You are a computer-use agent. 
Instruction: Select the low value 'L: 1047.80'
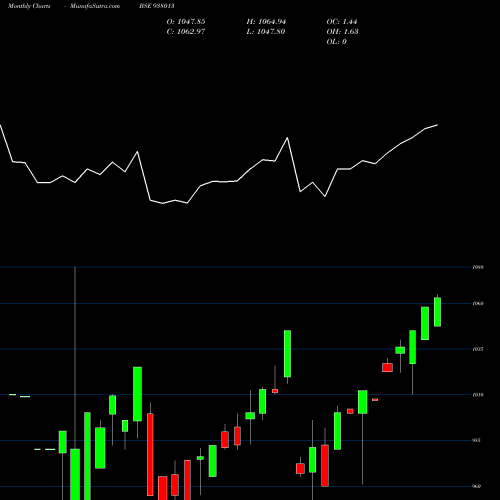[266, 32]
